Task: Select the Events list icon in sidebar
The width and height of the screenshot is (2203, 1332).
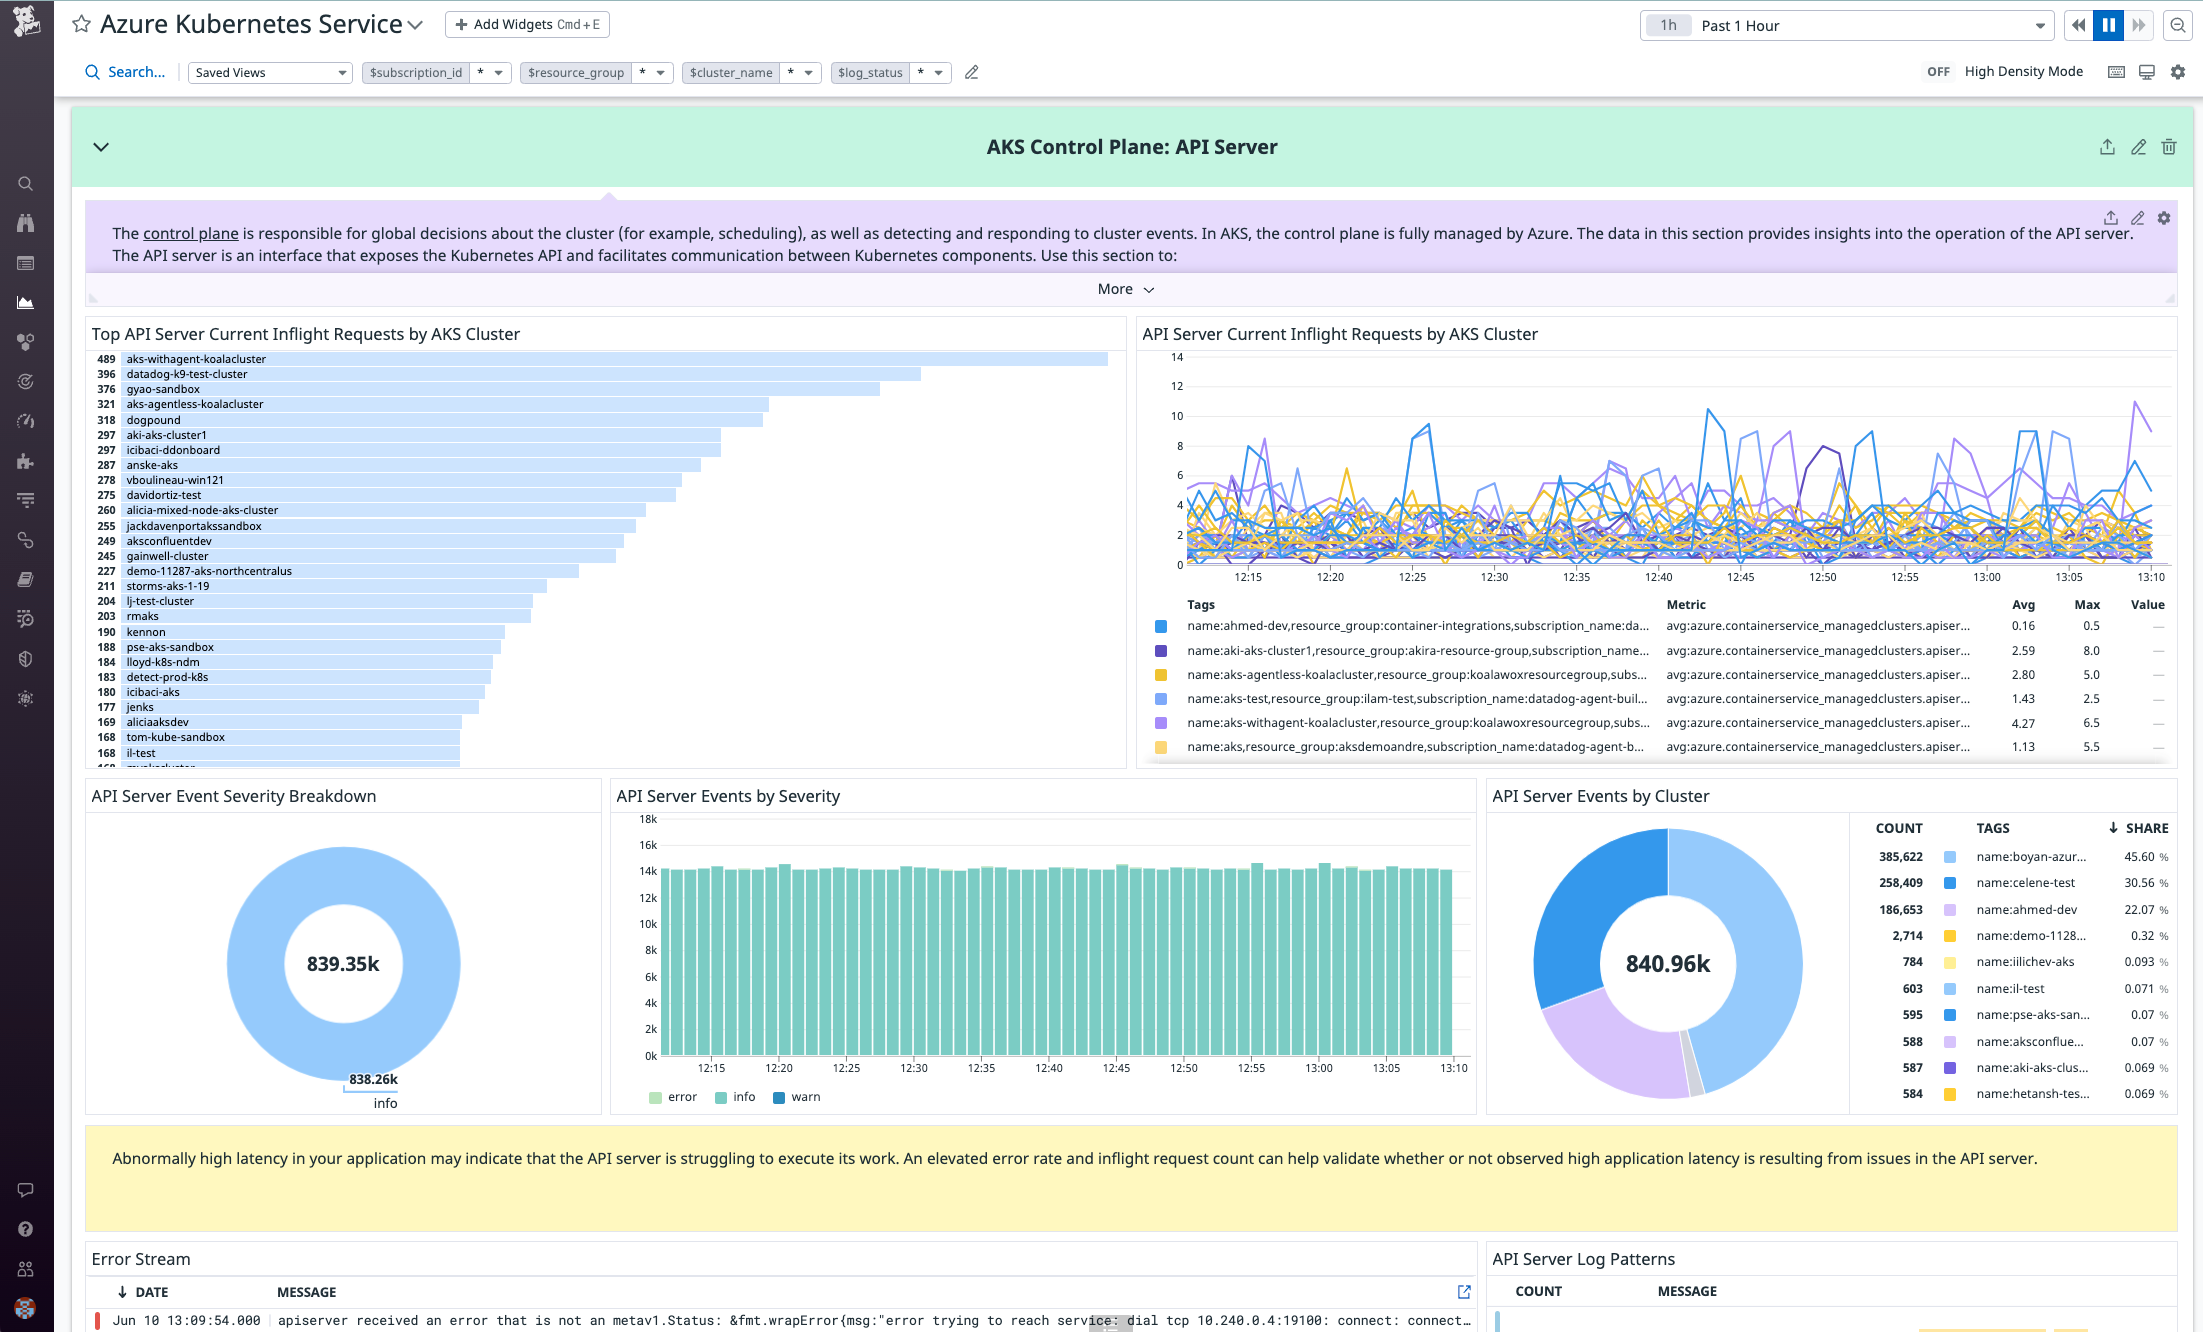Action: [x=25, y=263]
